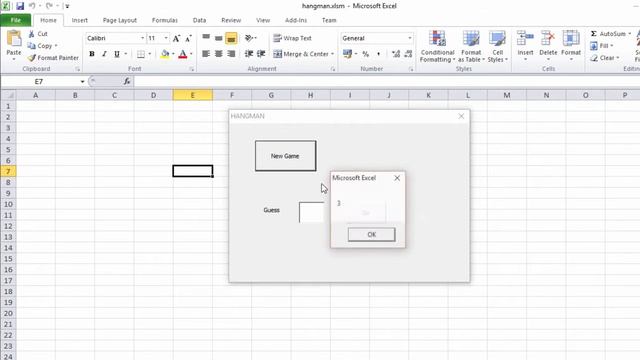
Task: Click the Paste icon
Action: (x=14, y=38)
